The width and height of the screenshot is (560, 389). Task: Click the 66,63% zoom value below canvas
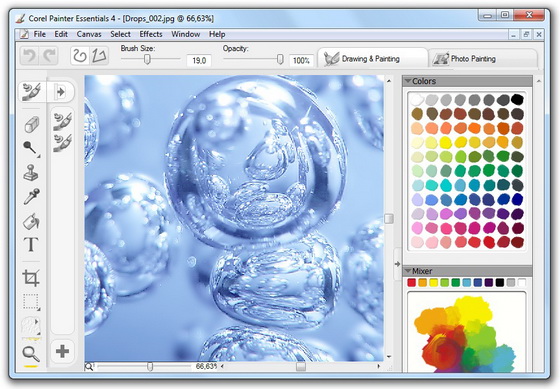[206, 366]
